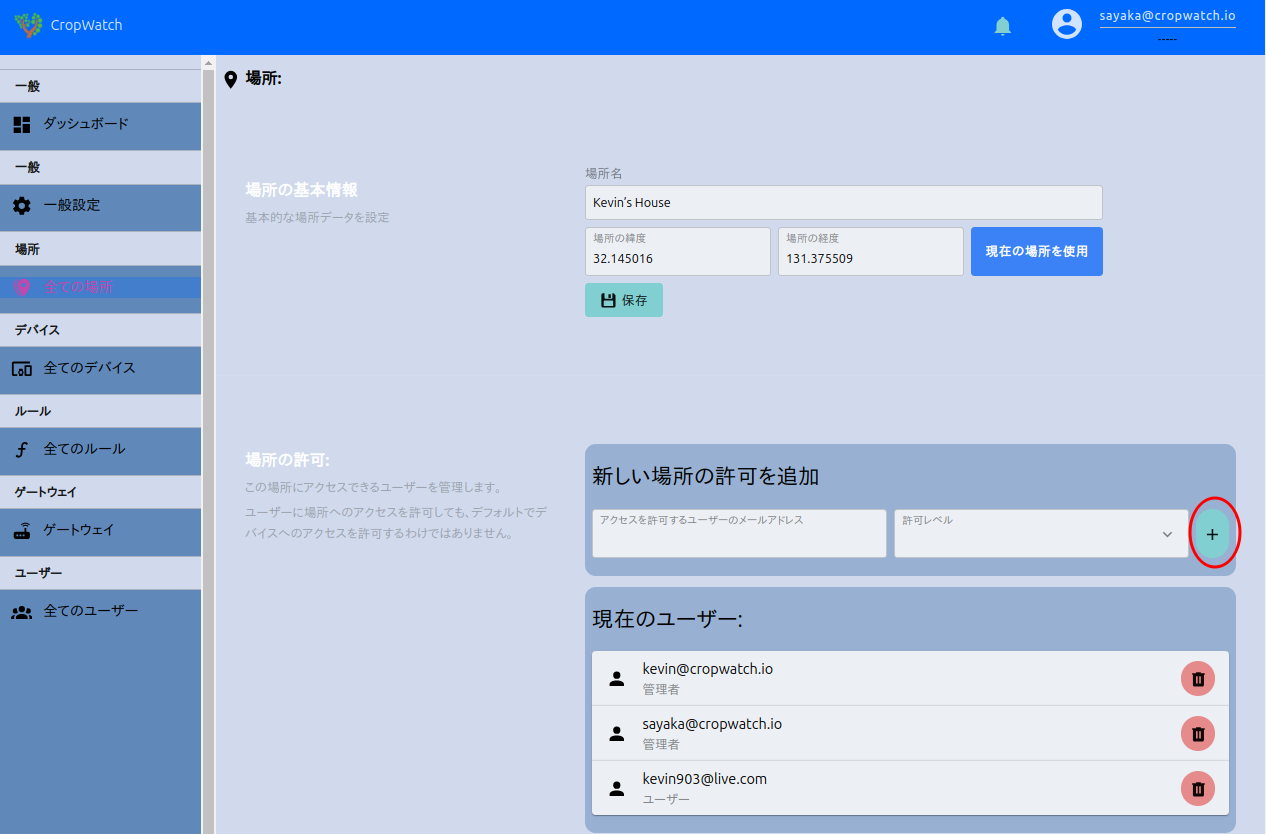Click the location pin icon beside 場所
The width and height of the screenshot is (1266, 834).
coord(231,79)
